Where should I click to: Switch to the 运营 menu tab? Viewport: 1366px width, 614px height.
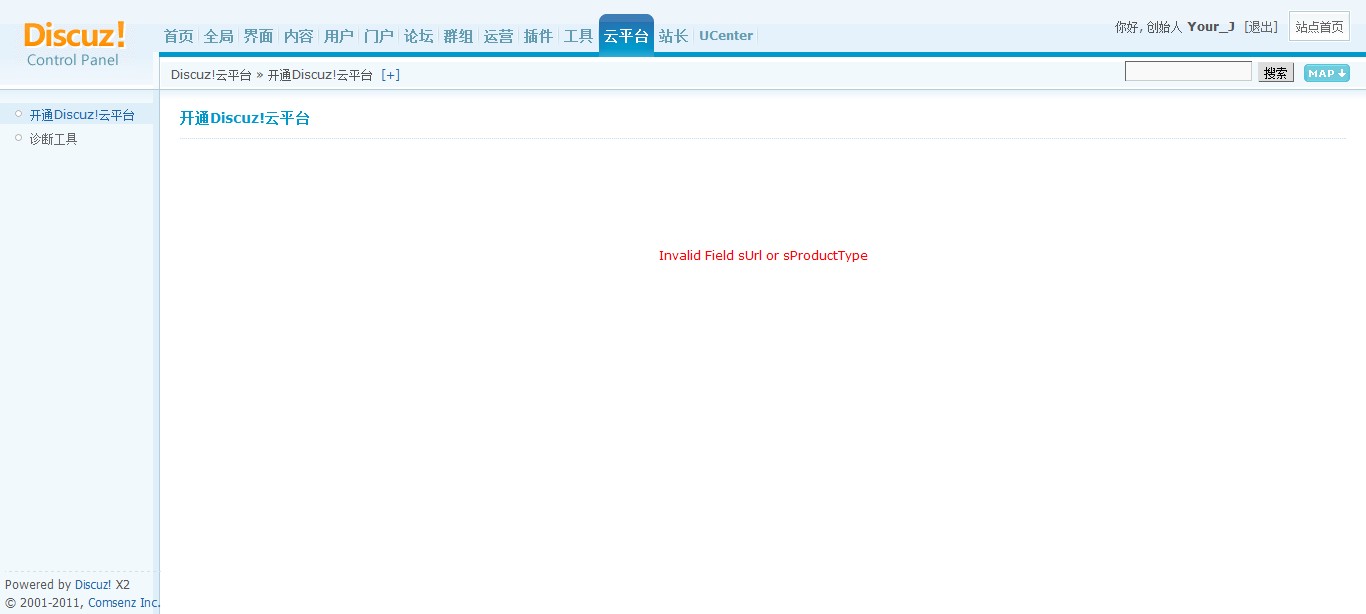tap(499, 36)
